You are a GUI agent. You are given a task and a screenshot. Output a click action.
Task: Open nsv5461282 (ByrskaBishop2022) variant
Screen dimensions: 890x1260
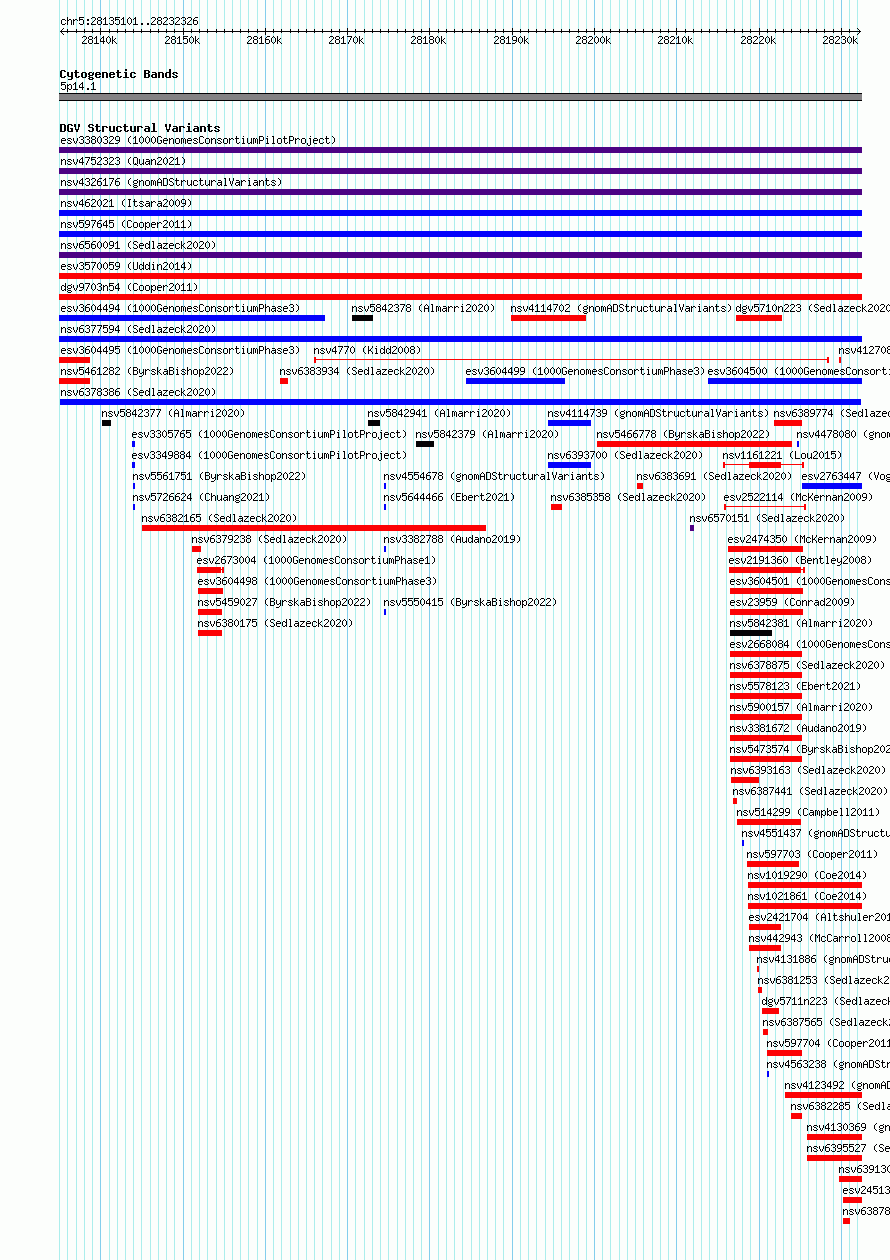pos(147,371)
